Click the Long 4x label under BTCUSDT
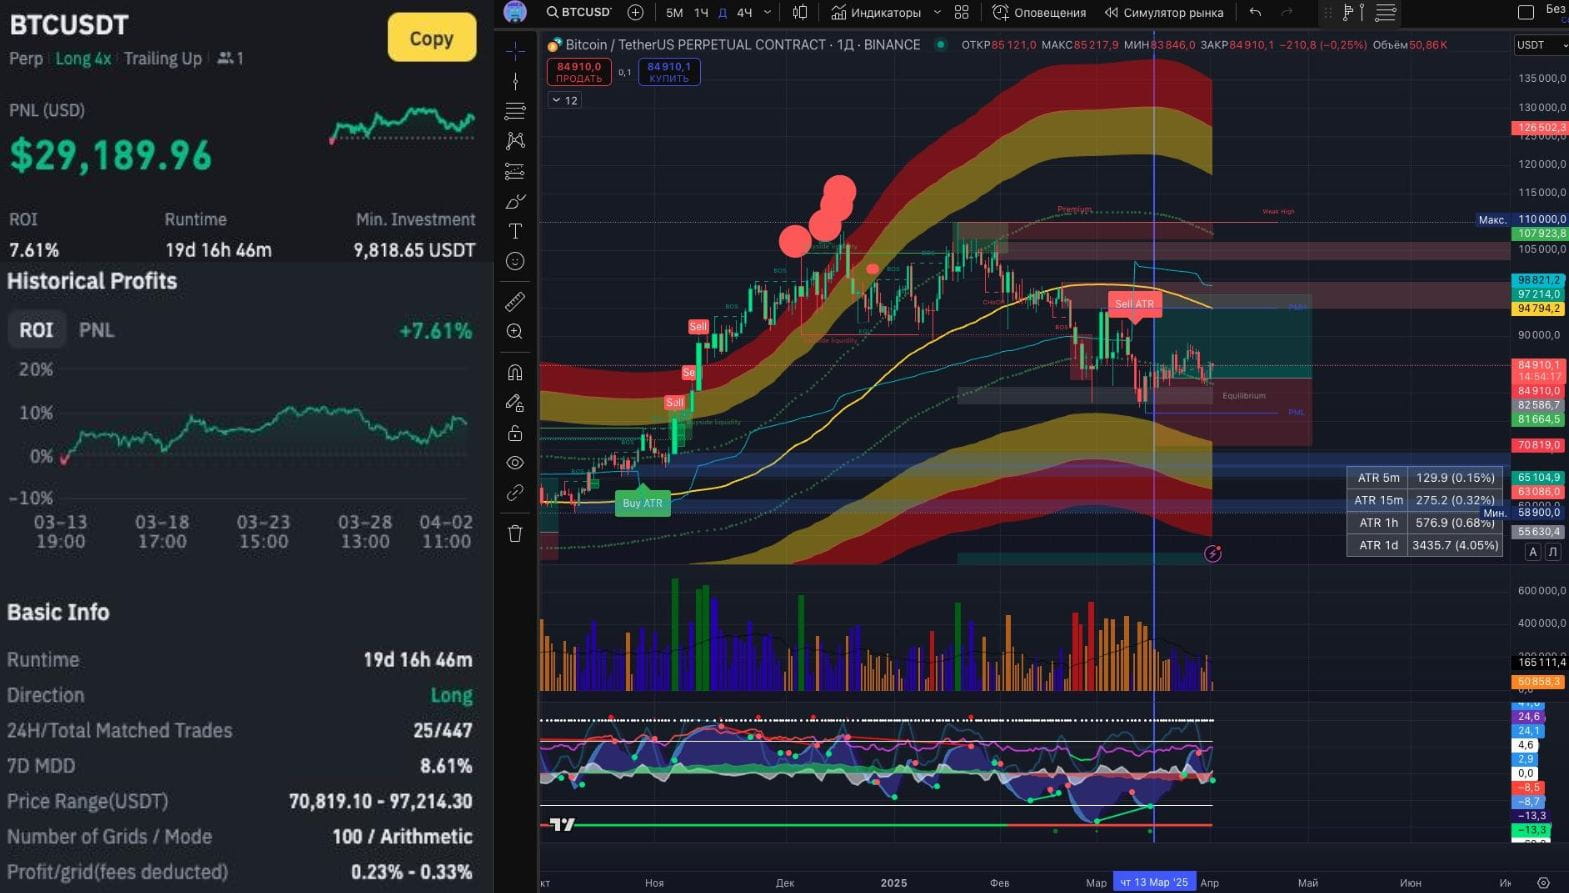1569x893 pixels. [83, 58]
